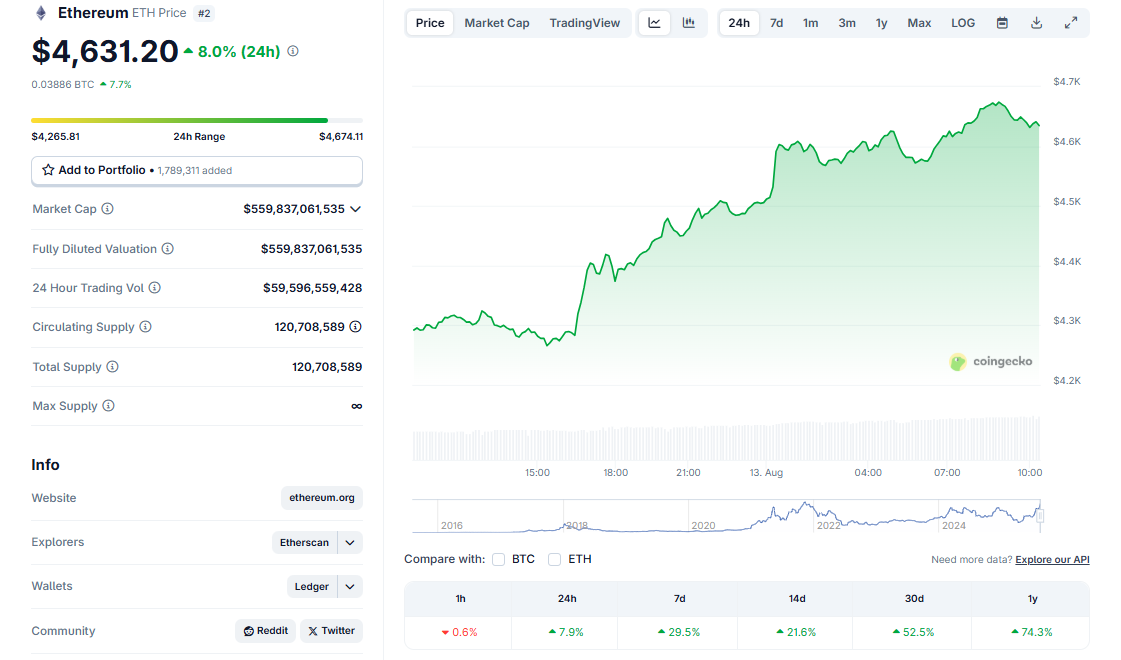Image resolution: width=1121 pixels, height=660 pixels.
Task: Open the Wallets dropdown arrow
Action: pyautogui.click(x=350, y=586)
